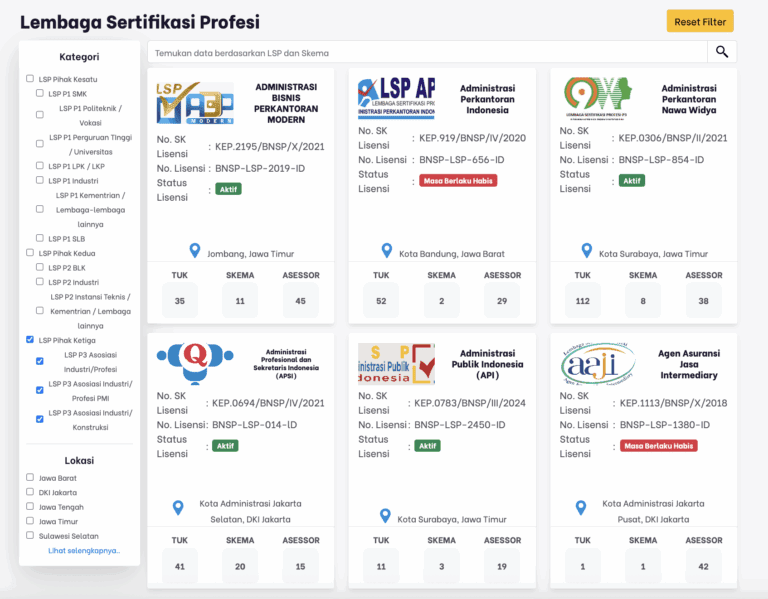Click the search magnifier icon
This screenshot has height=599, width=768.
pyautogui.click(x=721, y=52)
